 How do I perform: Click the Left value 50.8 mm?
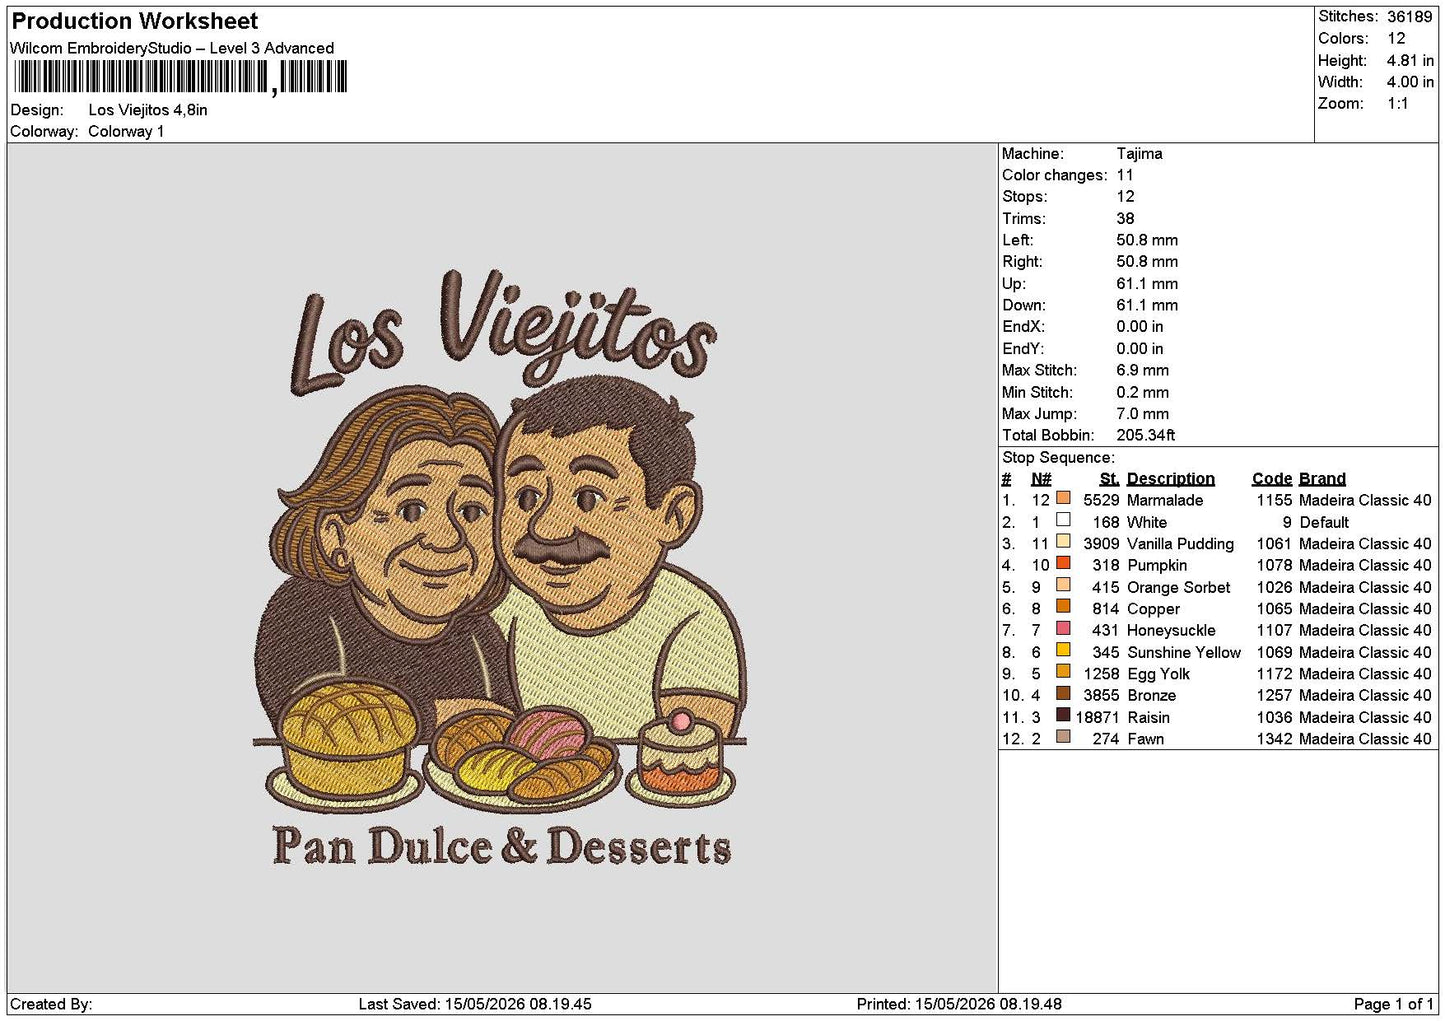pyautogui.click(x=1147, y=240)
